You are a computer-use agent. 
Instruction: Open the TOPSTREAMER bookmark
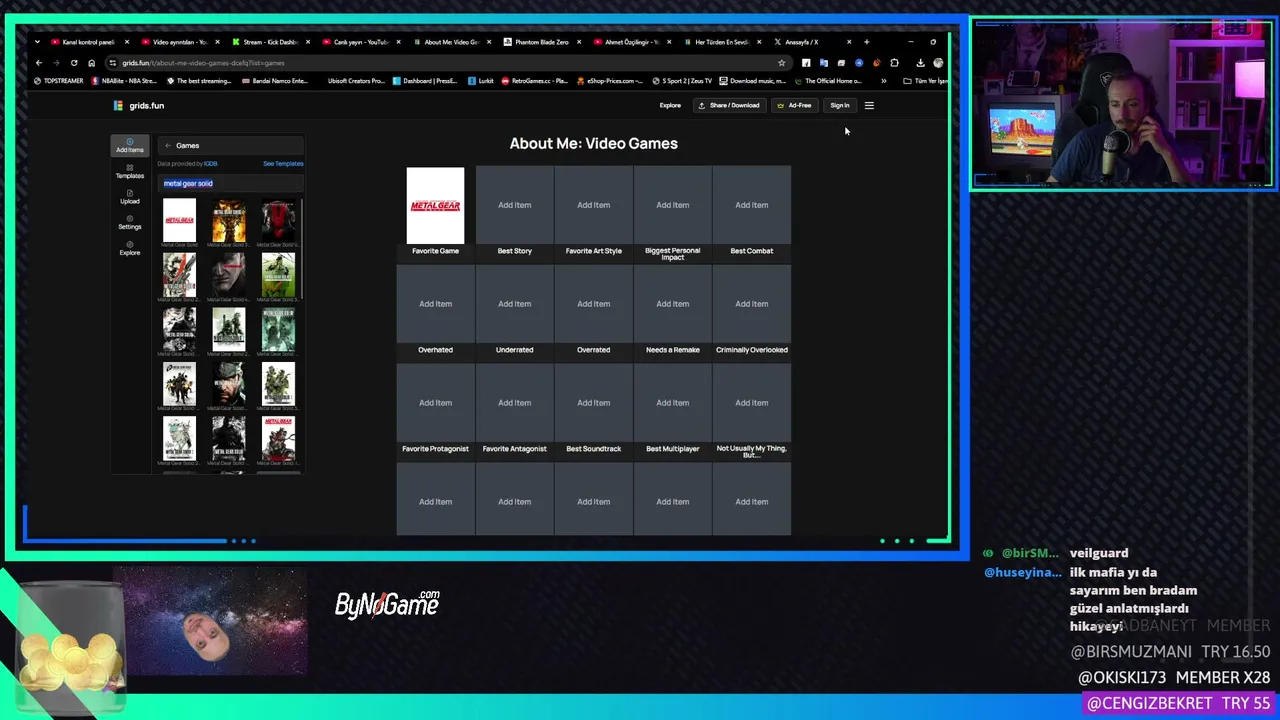pos(59,81)
